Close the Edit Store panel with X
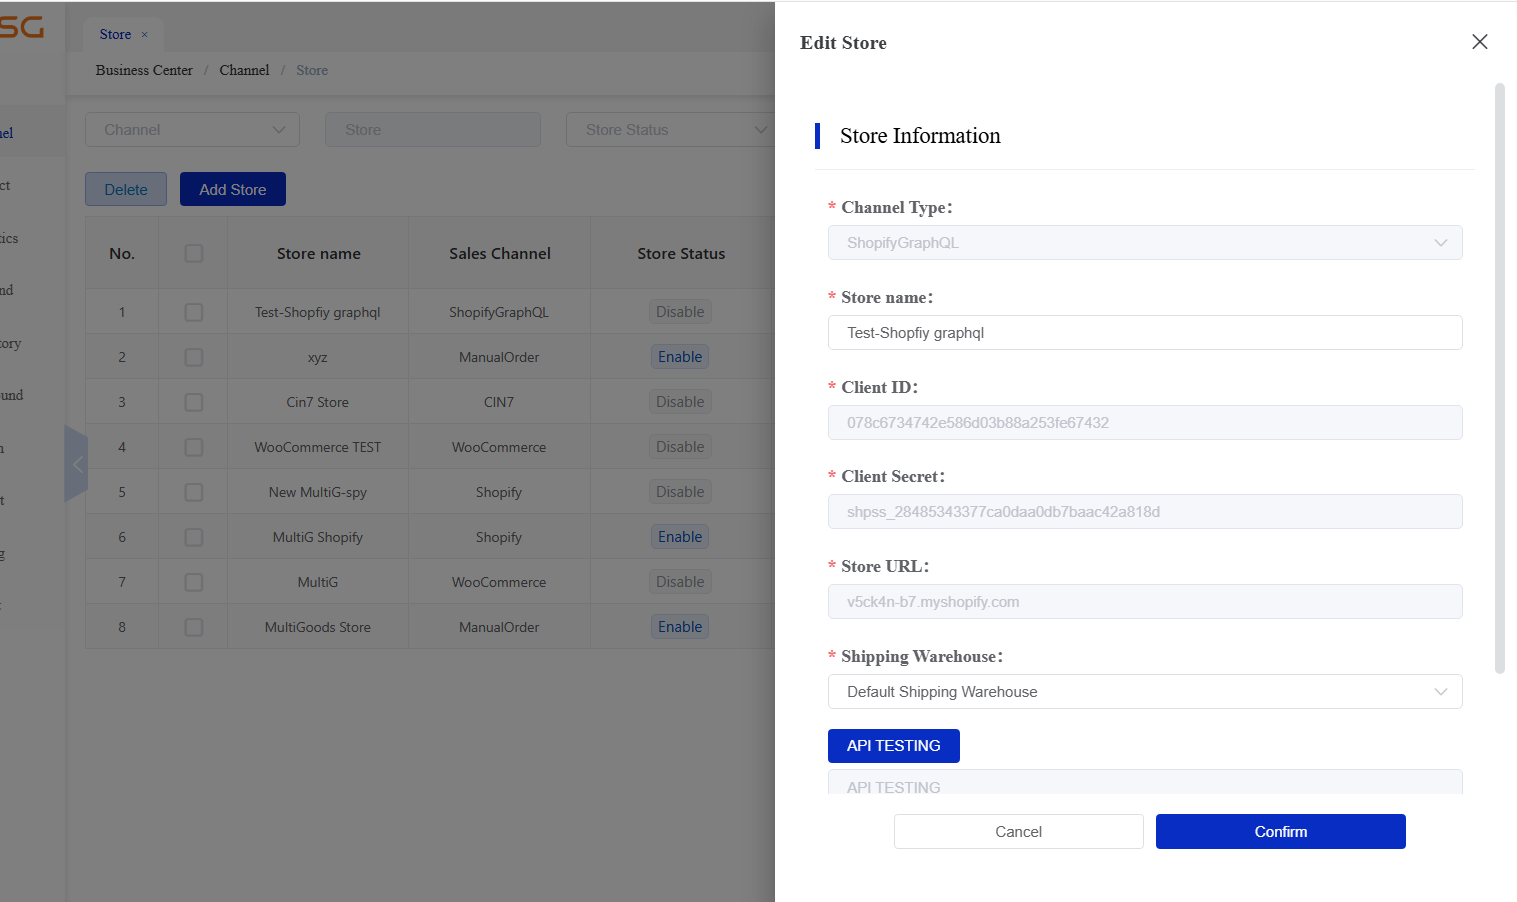The height and width of the screenshot is (902, 1517). click(x=1480, y=42)
